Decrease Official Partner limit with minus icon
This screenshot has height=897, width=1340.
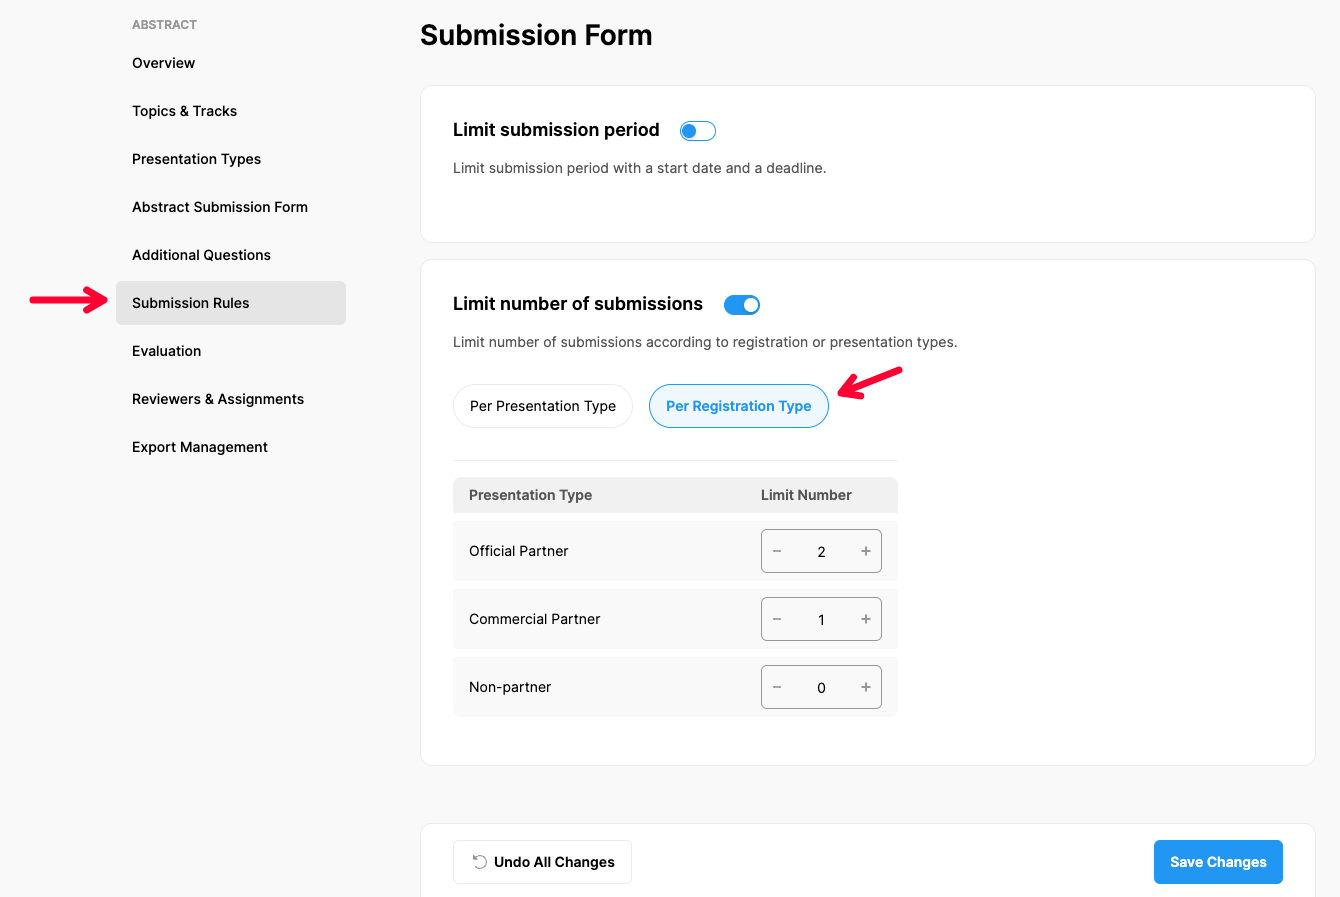(777, 551)
